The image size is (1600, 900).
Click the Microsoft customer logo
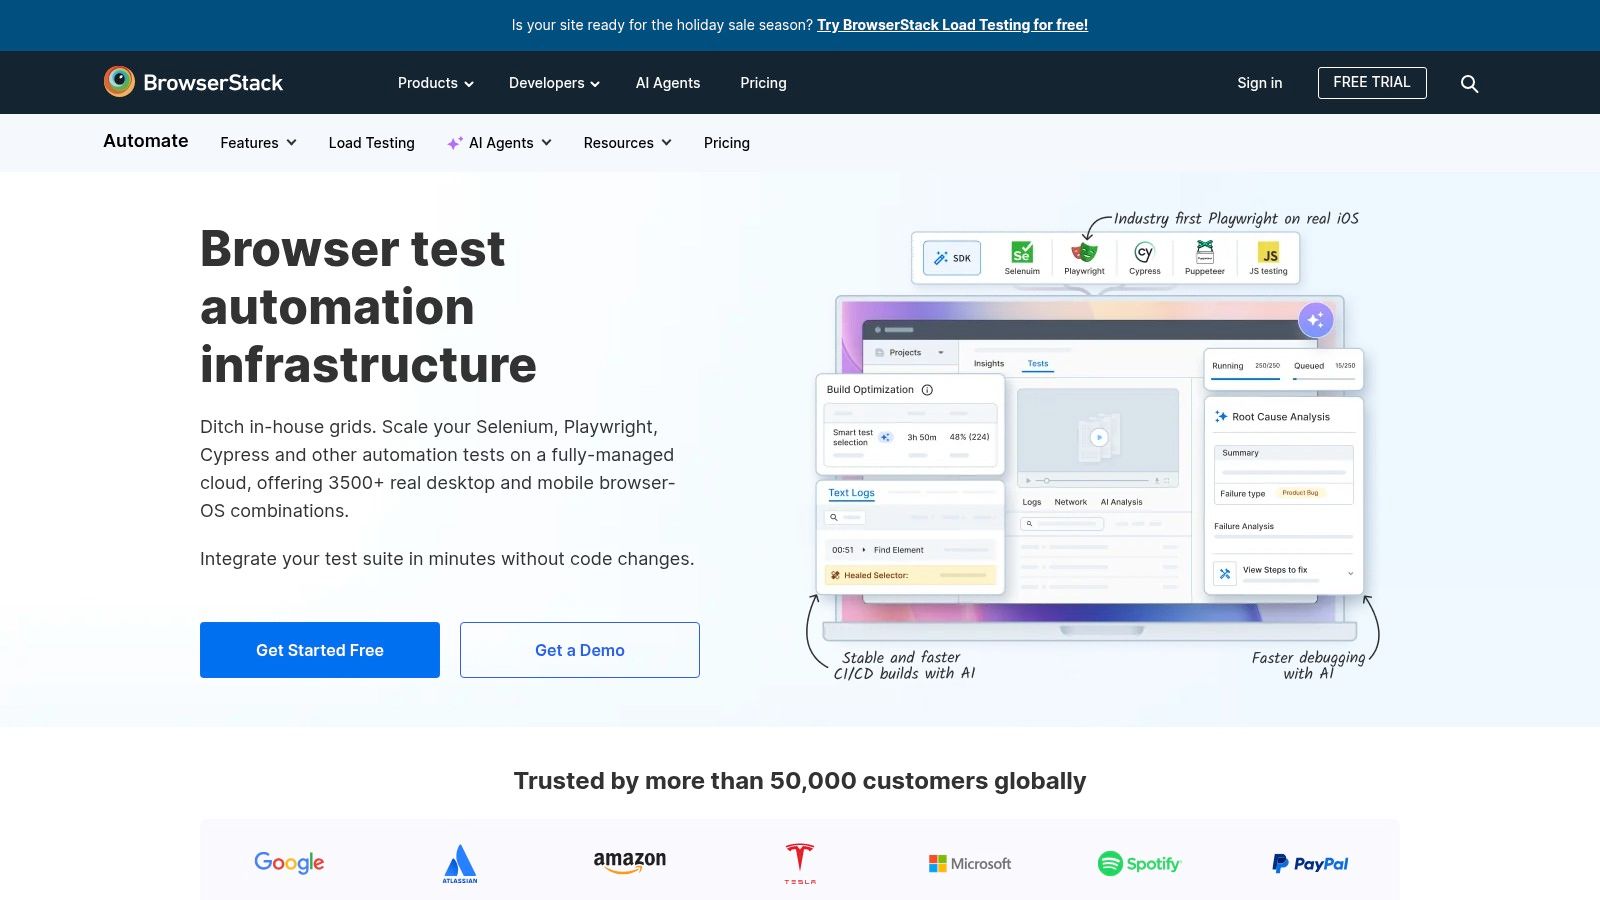click(970, 863)
